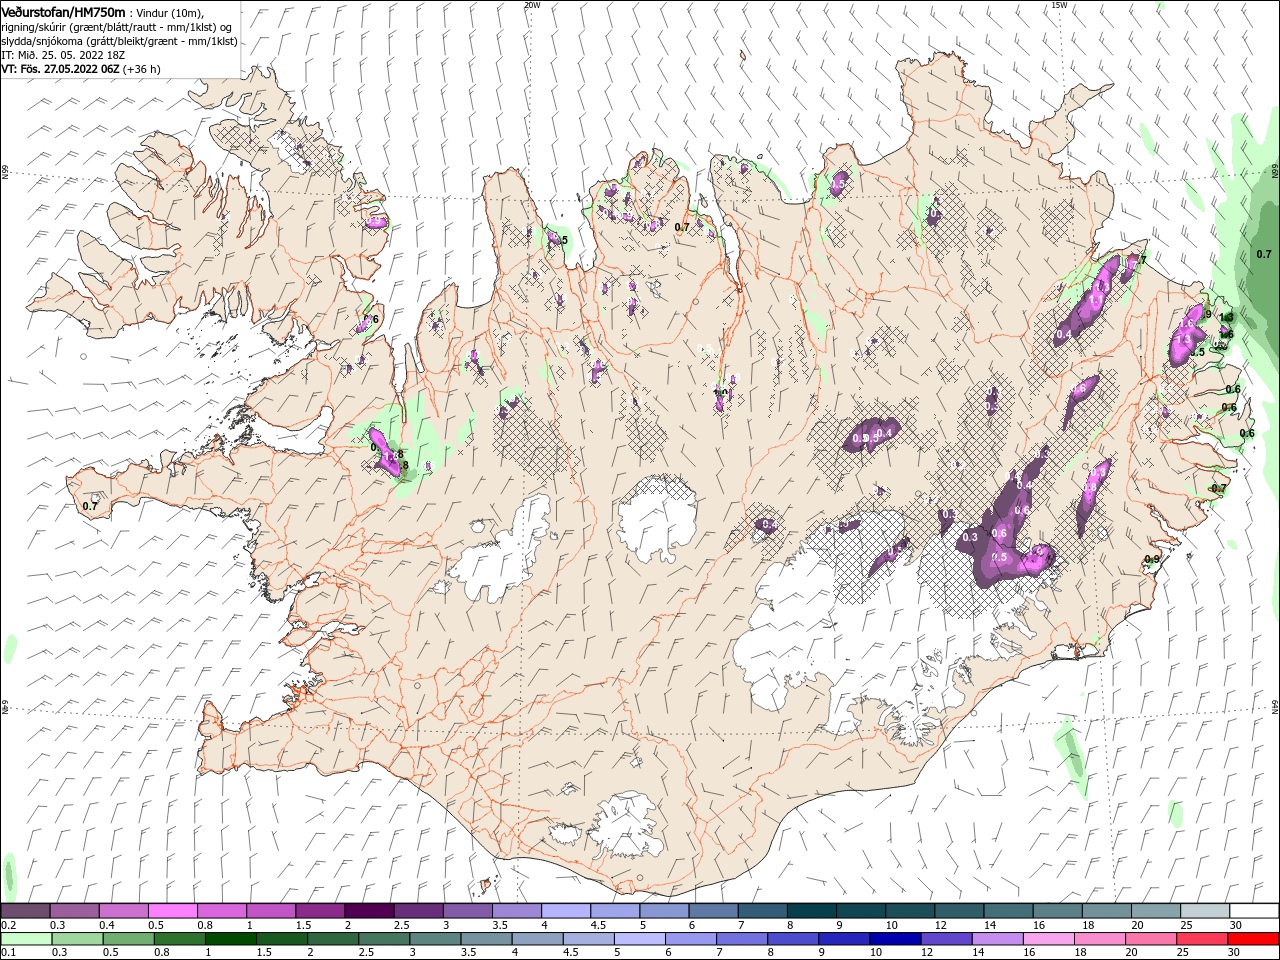Pick the snow-scale swatch starting at 0.2
Viewport: 1280px width, 960px height.
[25, 911]
